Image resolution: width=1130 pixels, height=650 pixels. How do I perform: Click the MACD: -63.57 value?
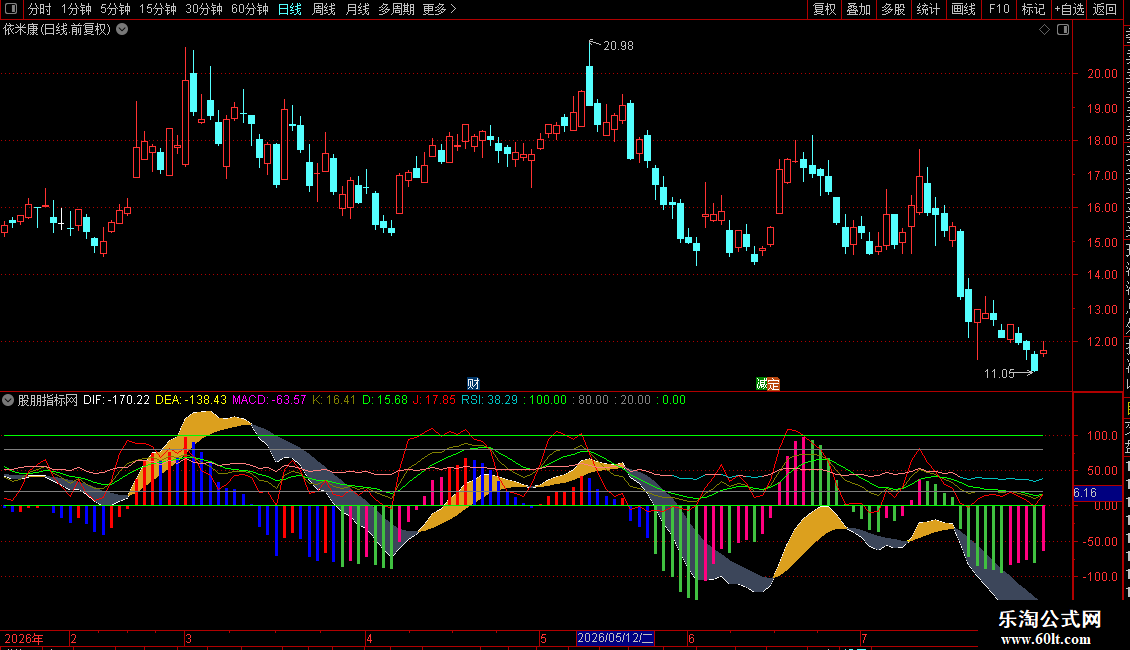pyautogui.click(x=269, y=400)
